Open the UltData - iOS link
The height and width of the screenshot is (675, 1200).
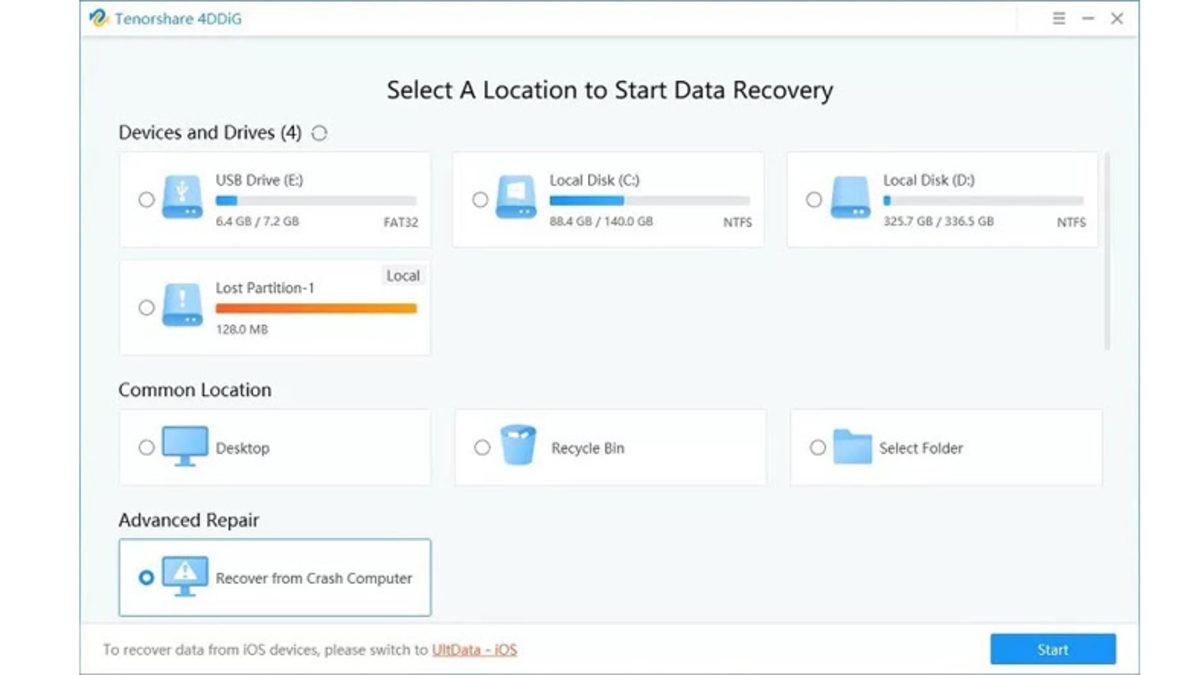tap(474, 650)
